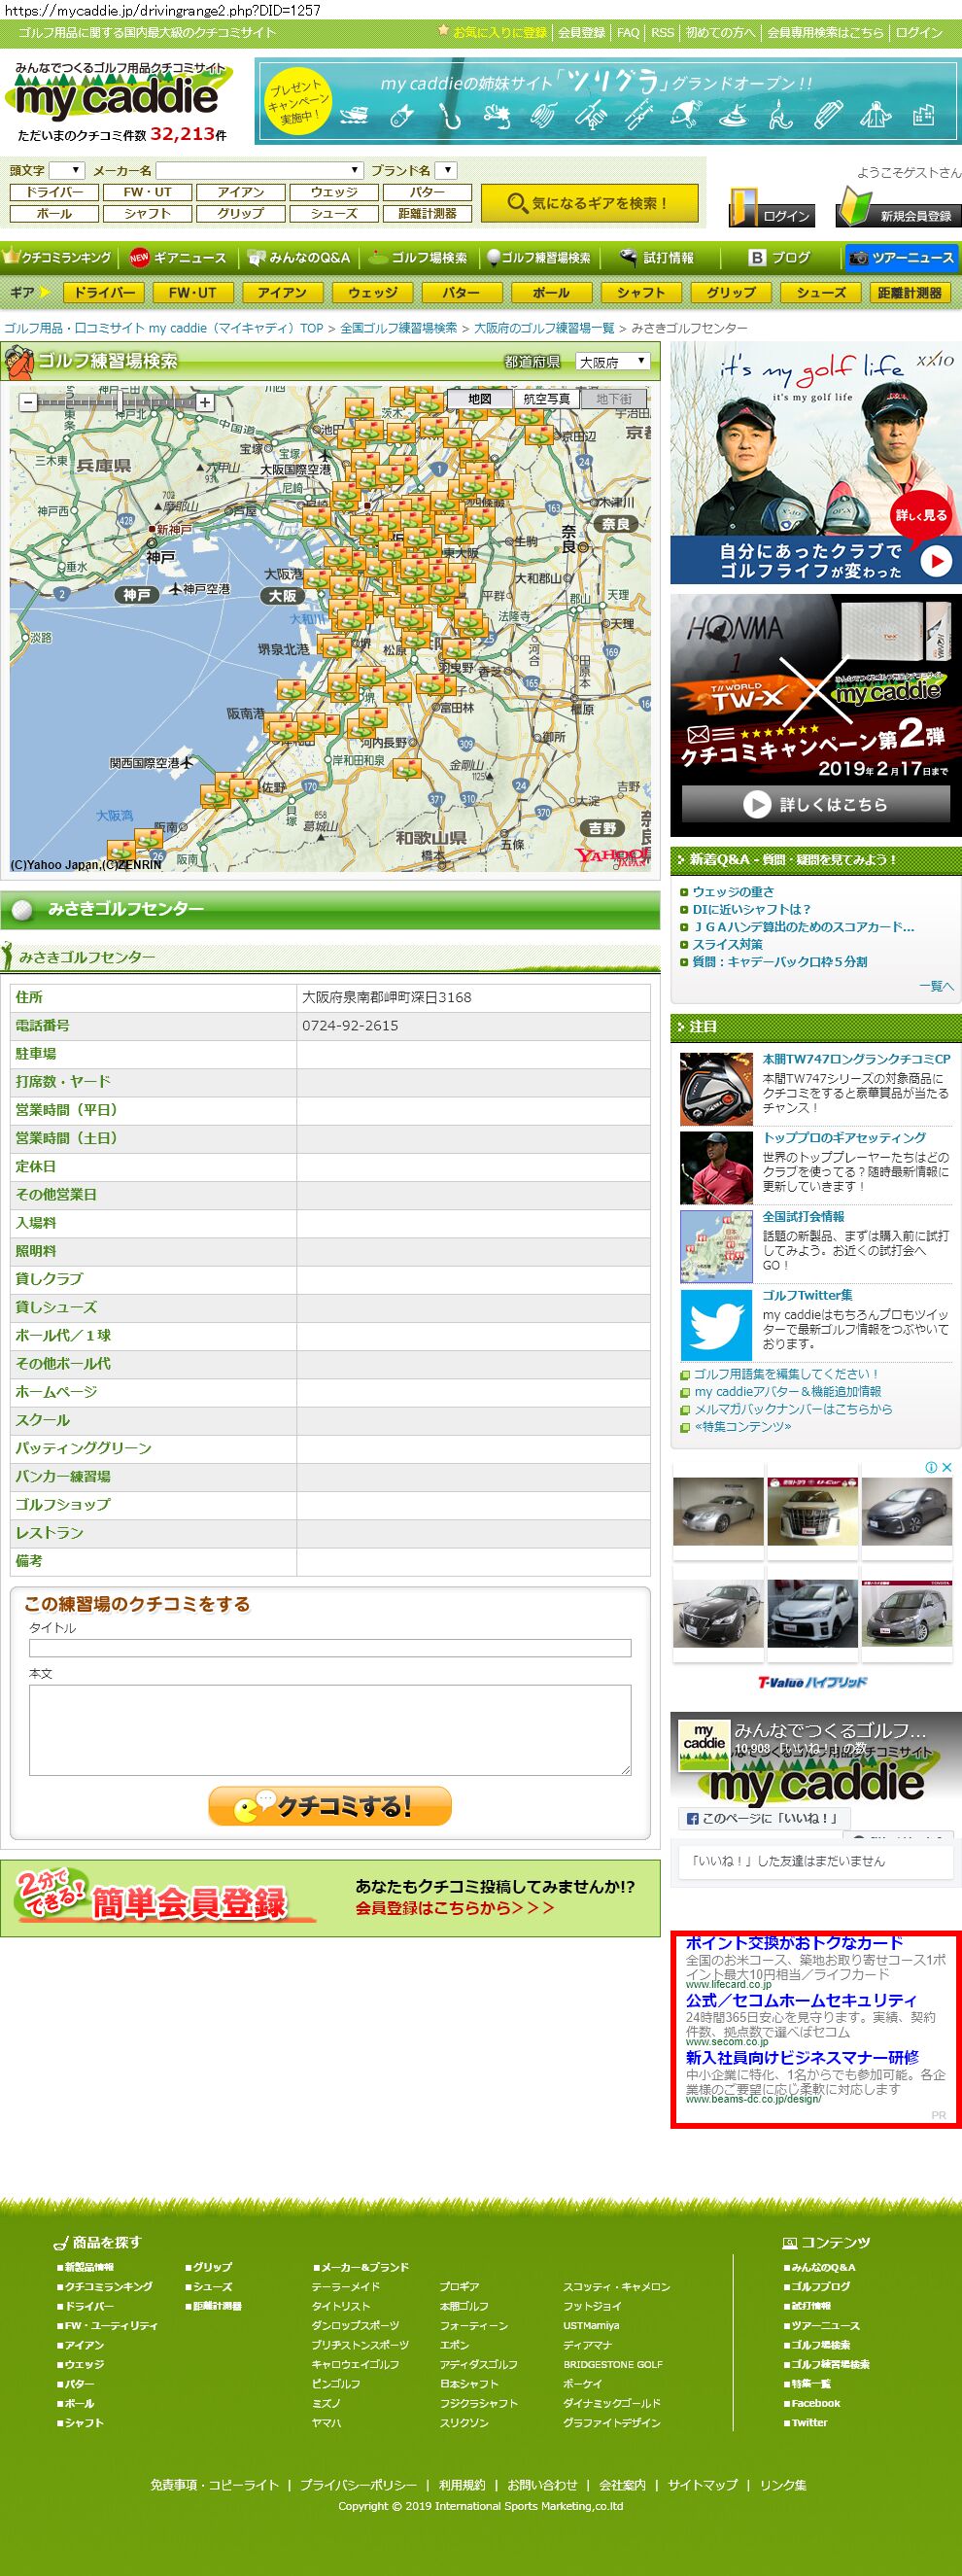Open the メーカー名 maker dropdown

tap(259, 170)
